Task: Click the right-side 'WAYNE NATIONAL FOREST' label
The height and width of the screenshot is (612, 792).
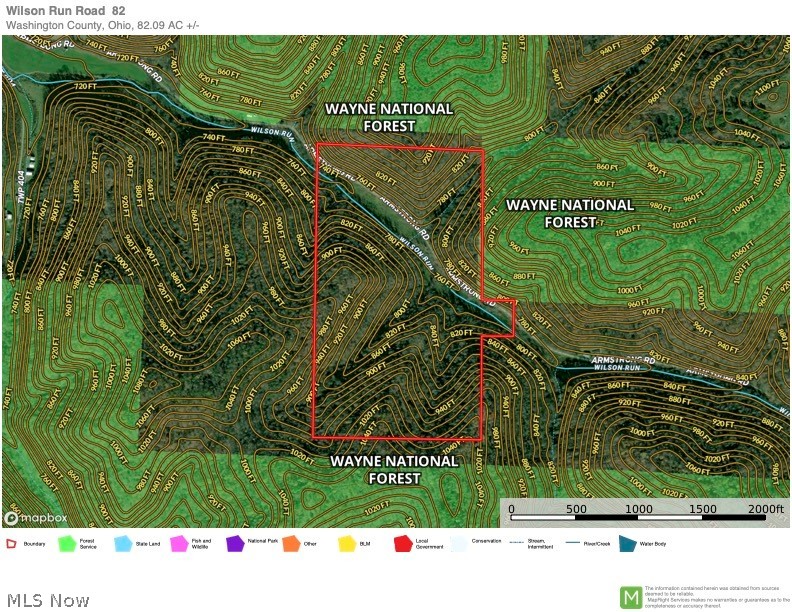Action: (x=570, y=214)
